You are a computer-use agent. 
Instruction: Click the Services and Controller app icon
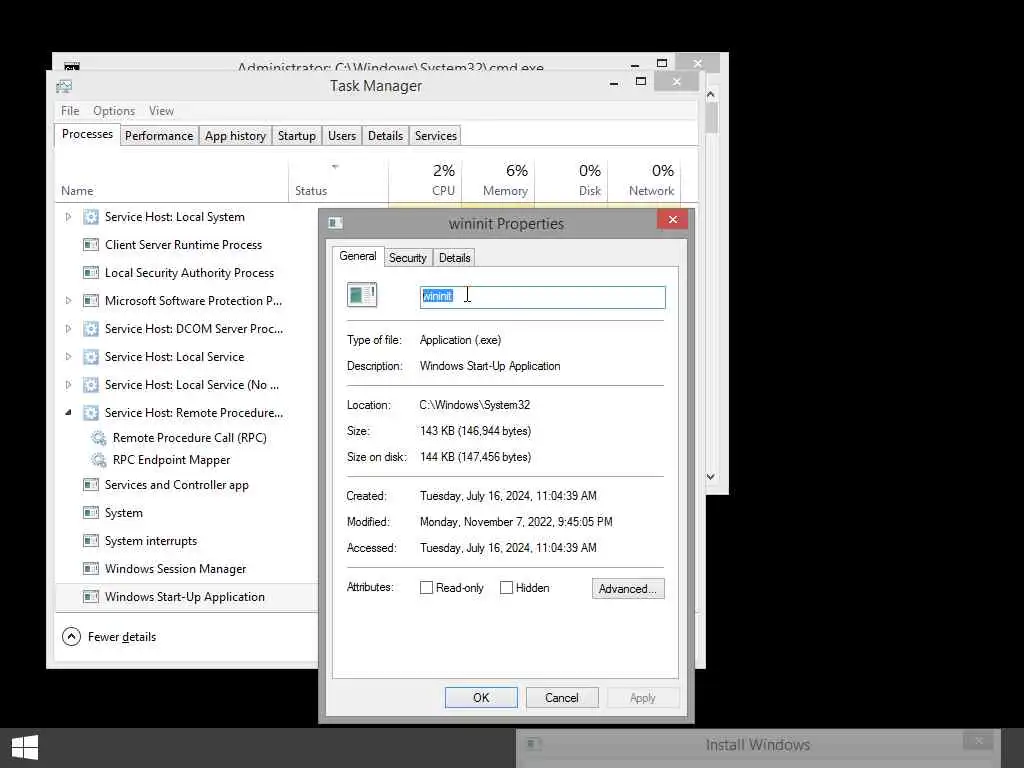coord(91,485)
